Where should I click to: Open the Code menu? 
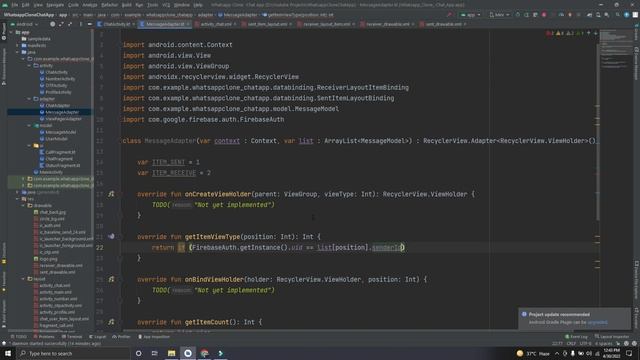pos(73,5)
